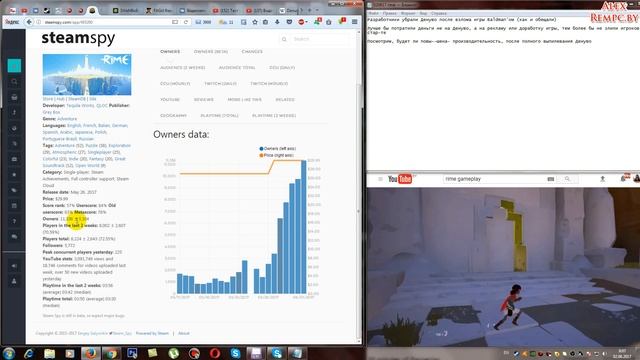Open the Opera browser taskbar icon

click(215, 353)
